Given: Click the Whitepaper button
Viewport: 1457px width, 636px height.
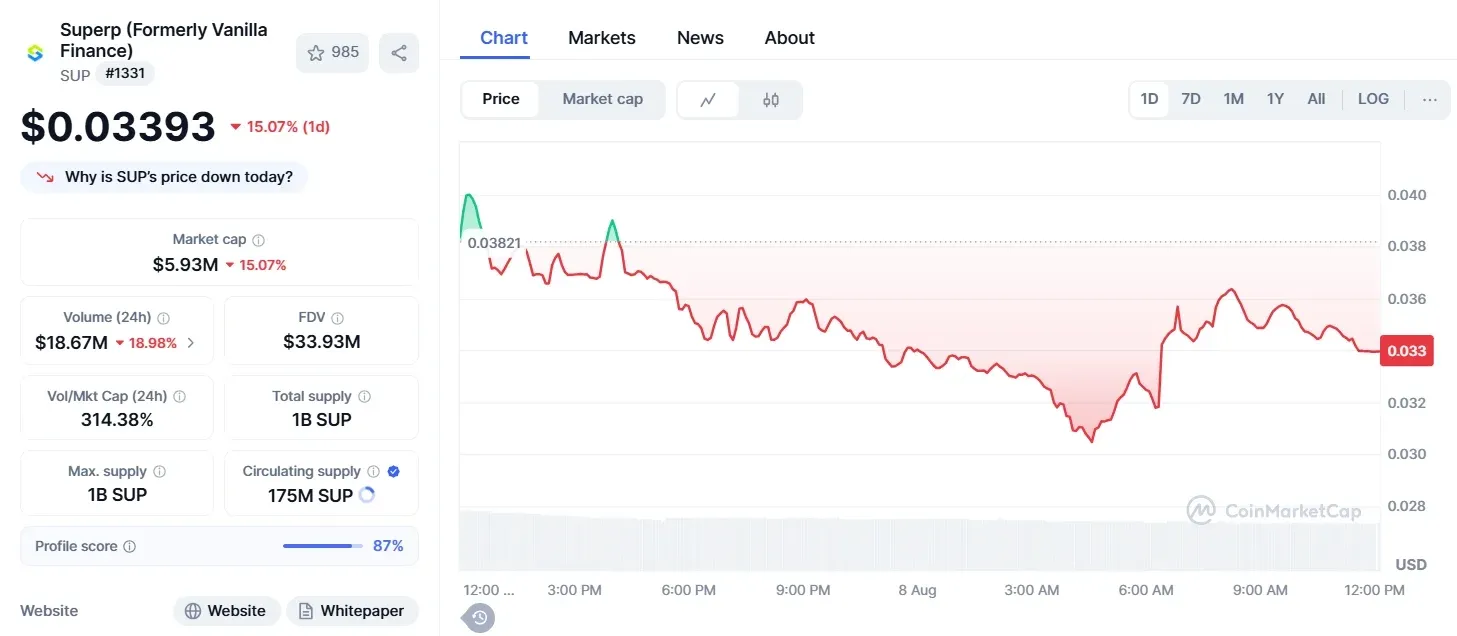Looking at the screenshot, I should tap(352, 610).
